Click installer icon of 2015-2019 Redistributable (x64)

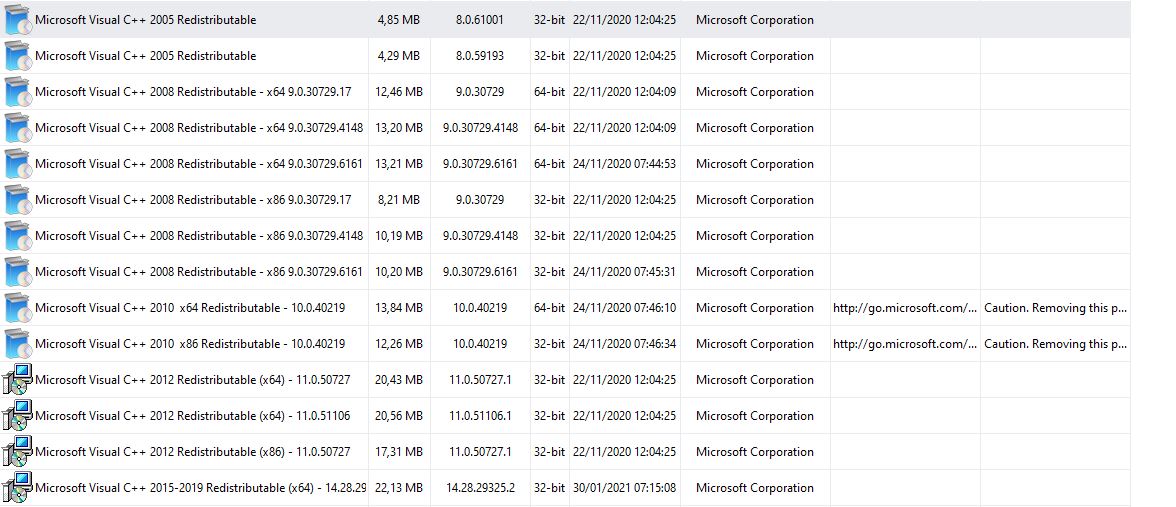click(18, 488)
